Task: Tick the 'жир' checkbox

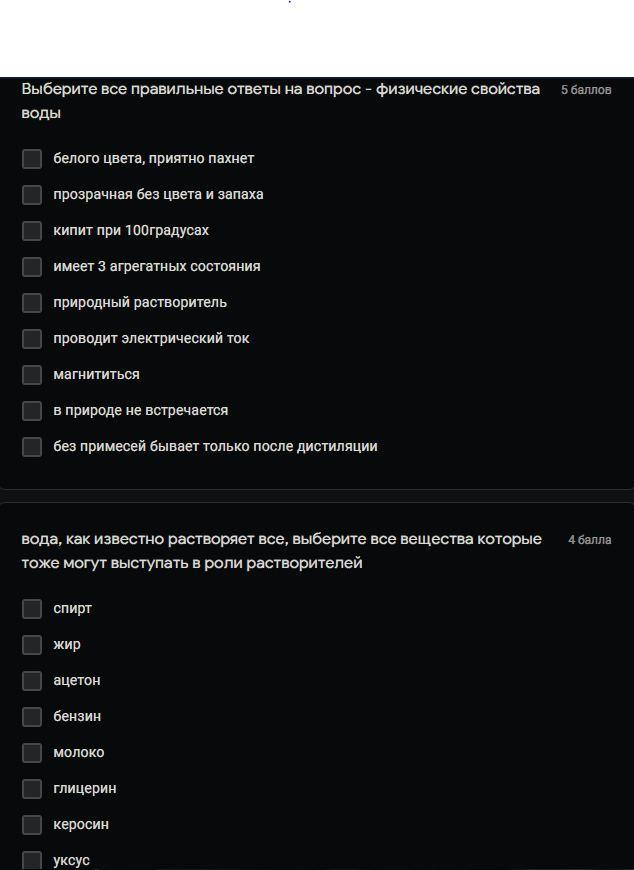Action: 32,645
